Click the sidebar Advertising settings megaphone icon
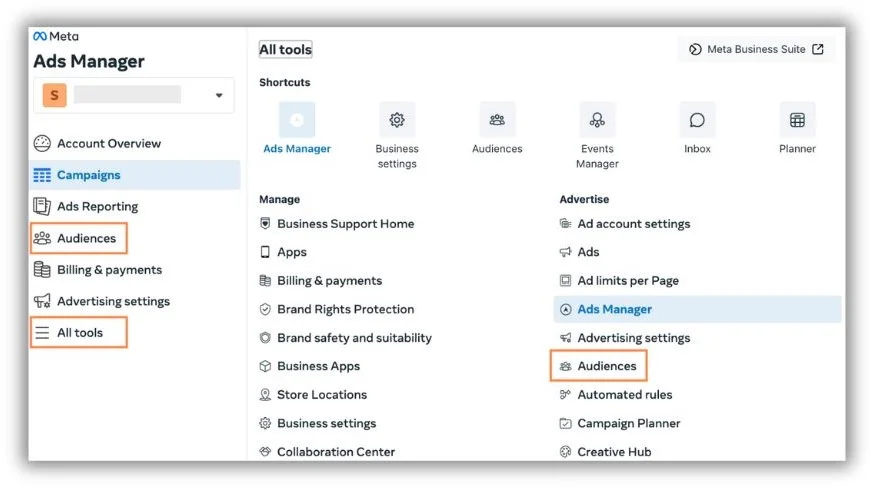This screenshot has height=490, width=877. pyautogui.click(x=42, y=301)
